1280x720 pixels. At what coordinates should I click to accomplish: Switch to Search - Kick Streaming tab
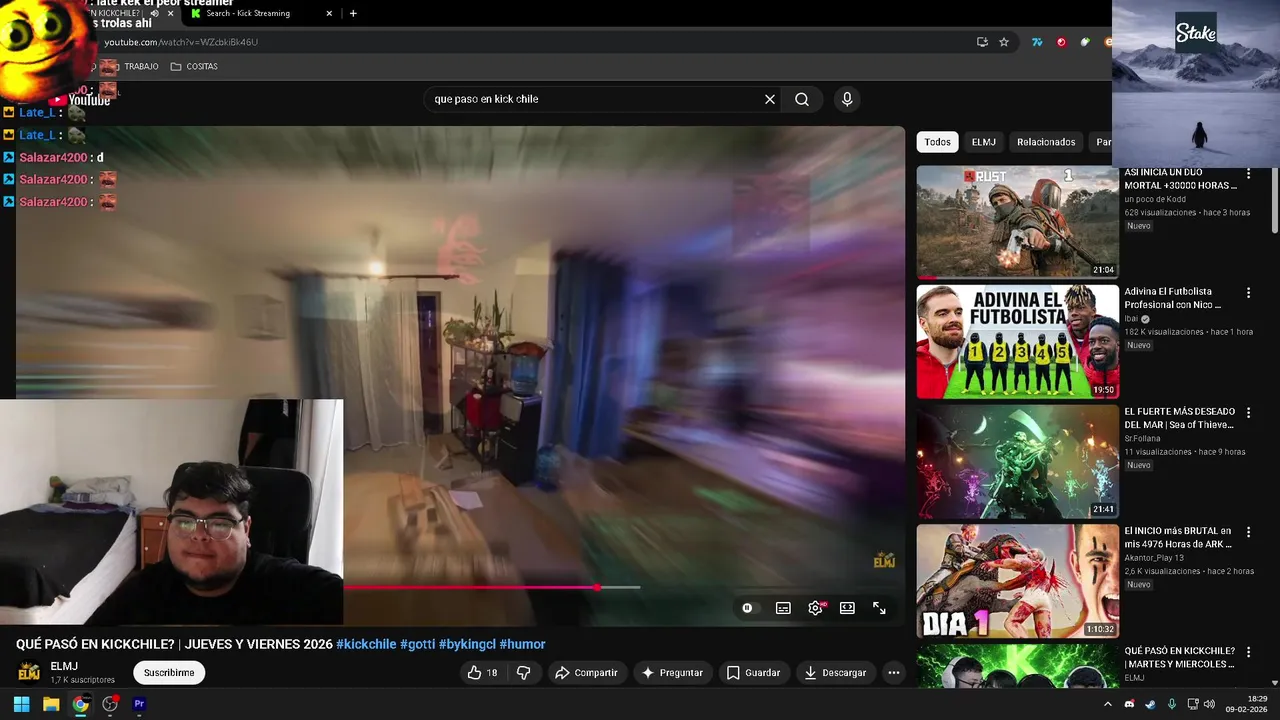pyautogui.click(x=250, y=13)
